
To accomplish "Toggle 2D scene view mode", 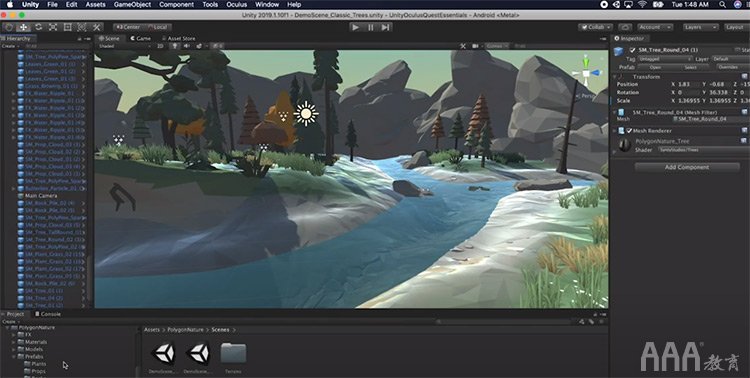I will pos(161,46).
